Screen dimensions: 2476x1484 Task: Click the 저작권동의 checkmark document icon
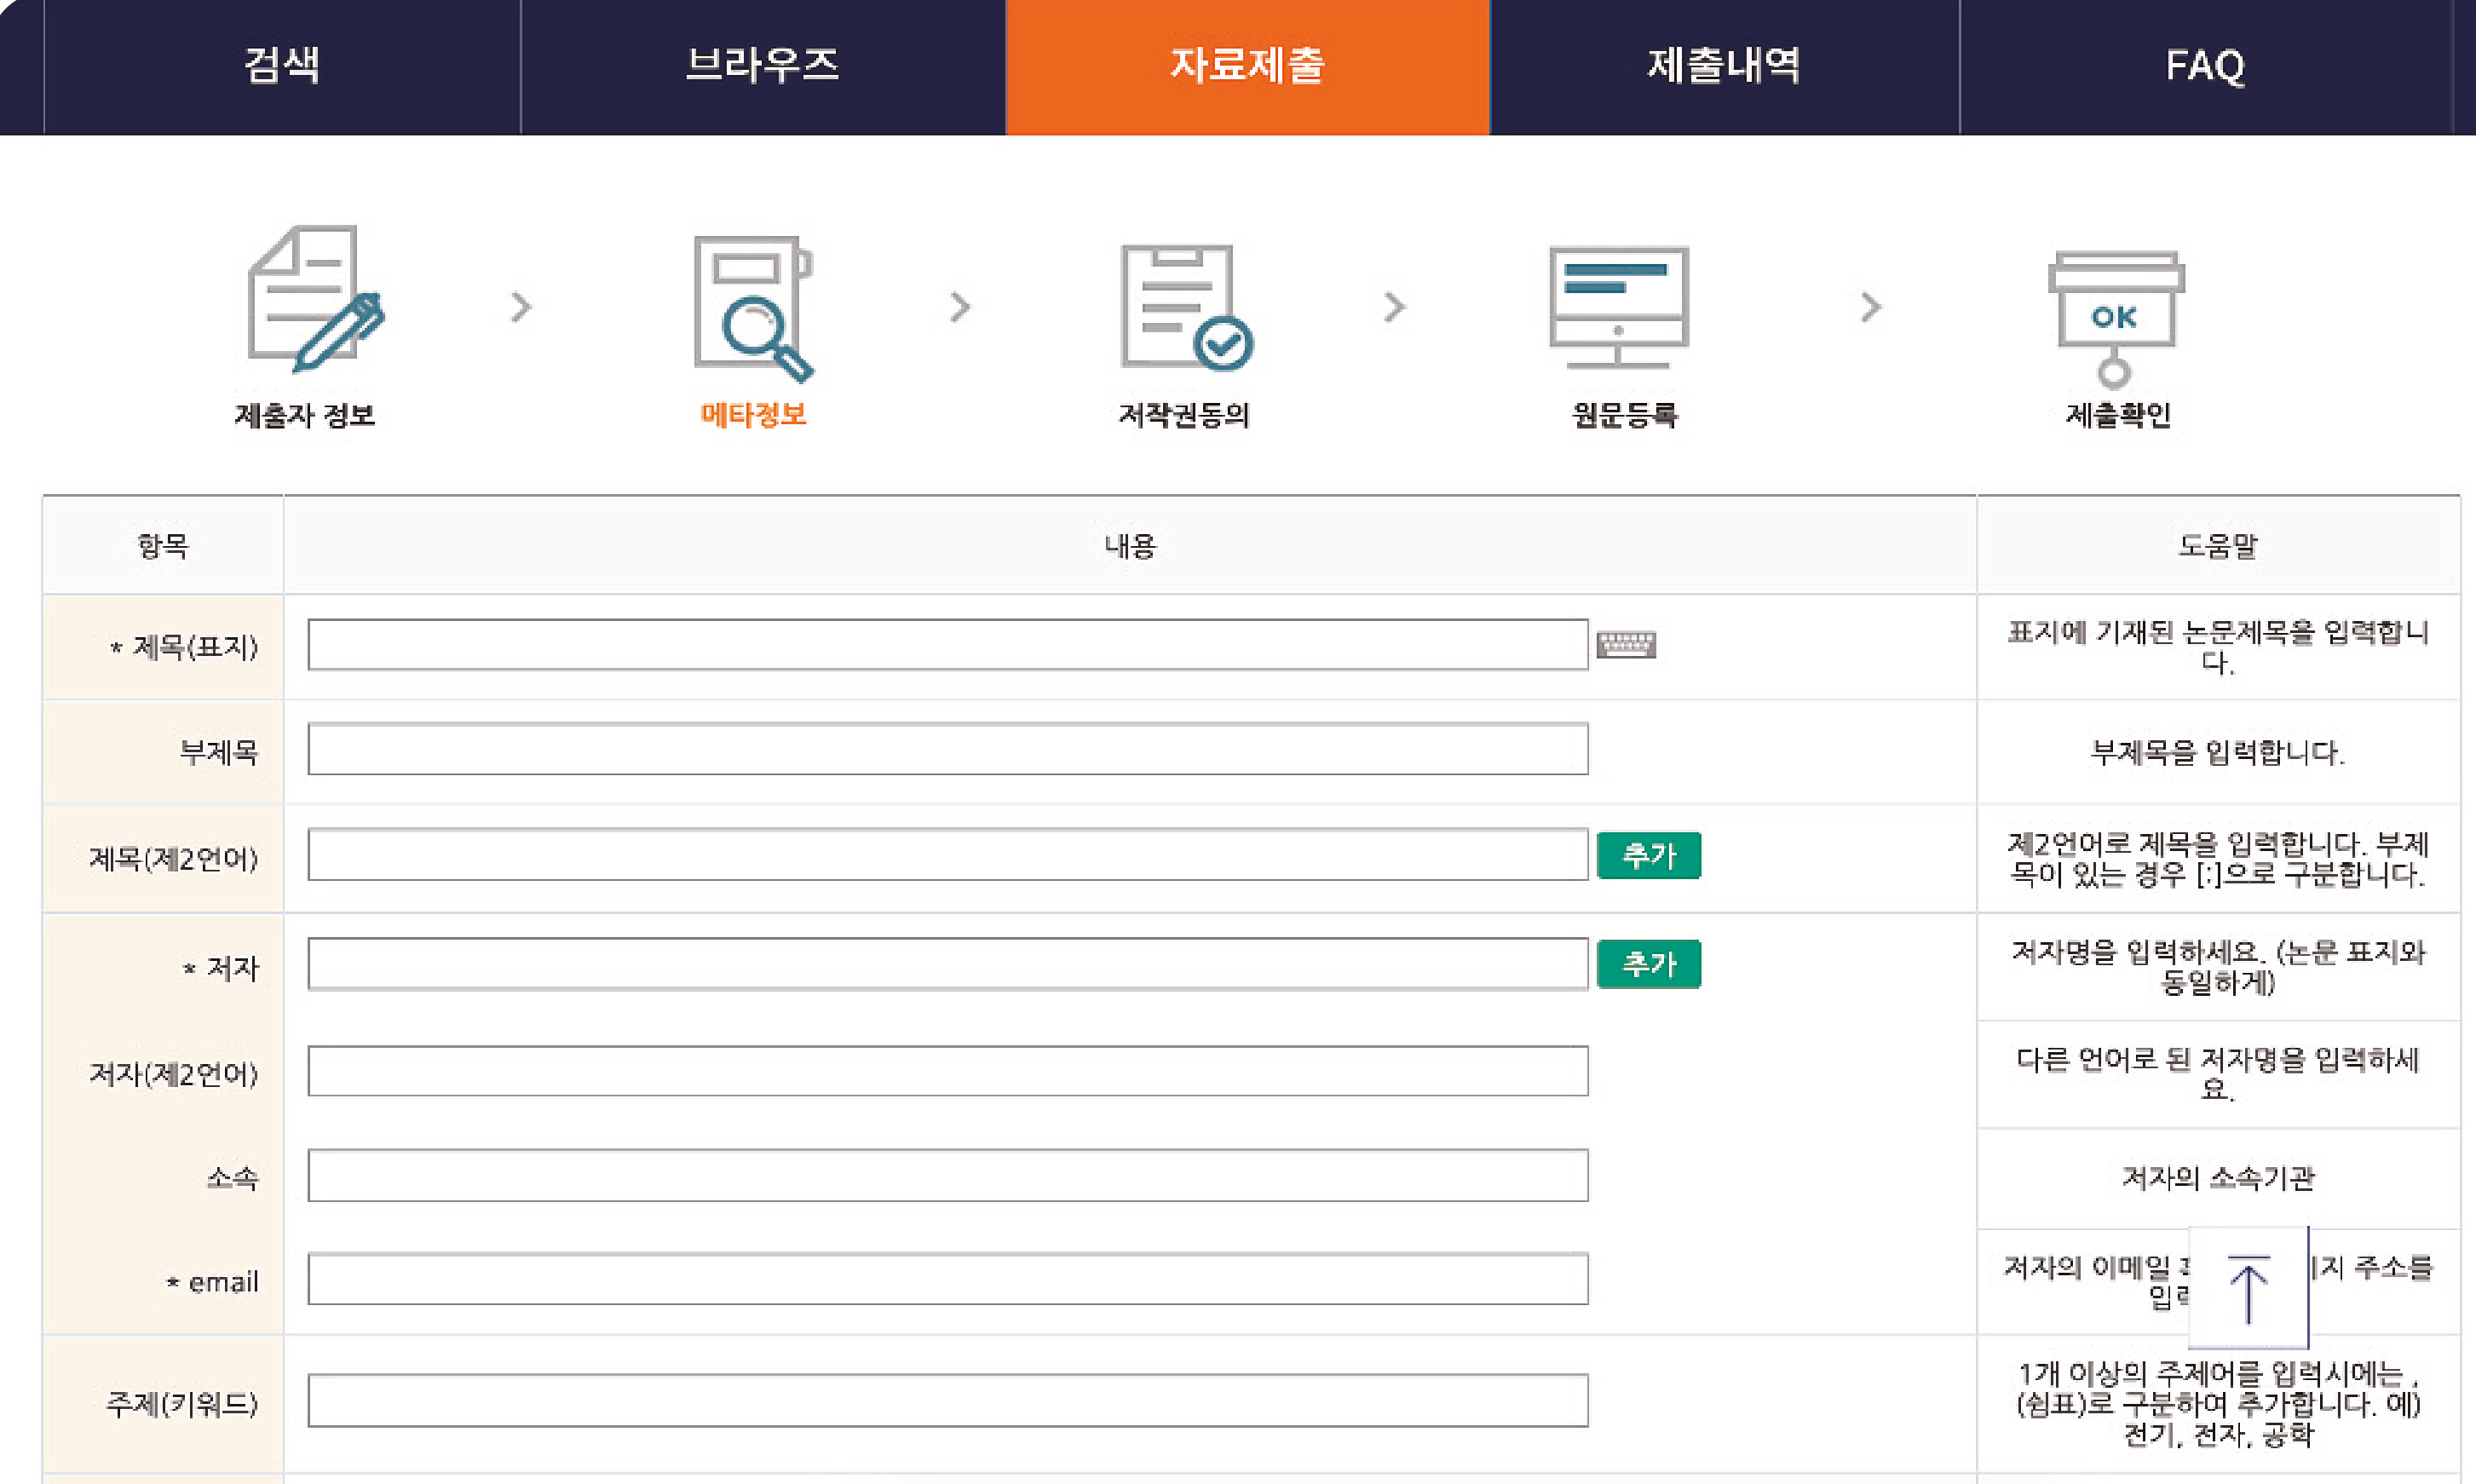pos(1184,307)
